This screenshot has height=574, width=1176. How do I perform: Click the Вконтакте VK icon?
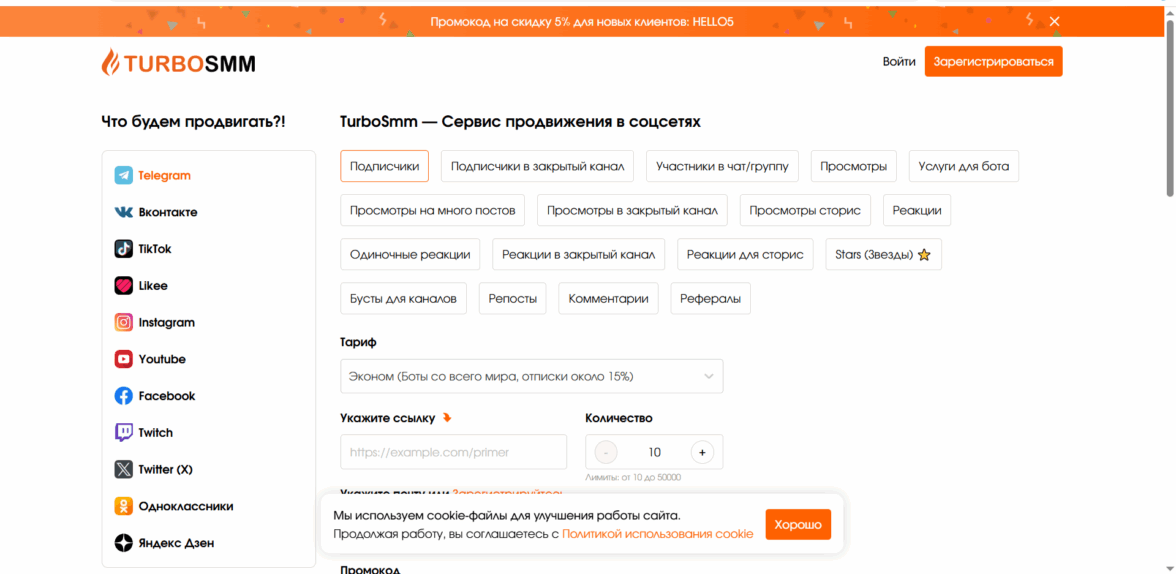click(x=124, y=212)
